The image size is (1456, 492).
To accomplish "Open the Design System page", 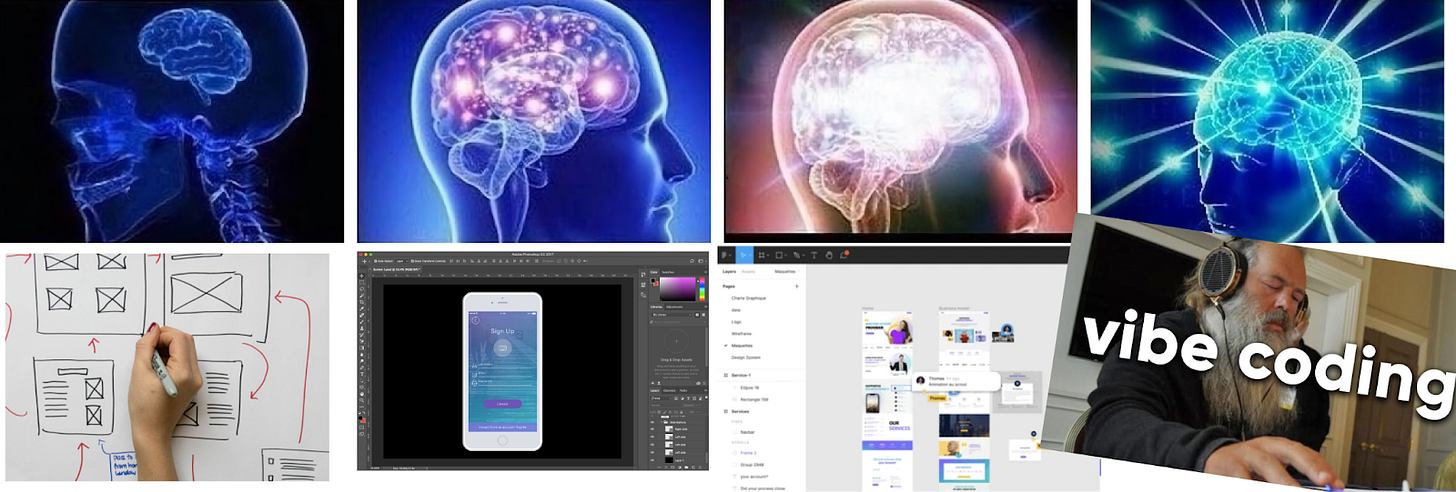I will (746, 358).
